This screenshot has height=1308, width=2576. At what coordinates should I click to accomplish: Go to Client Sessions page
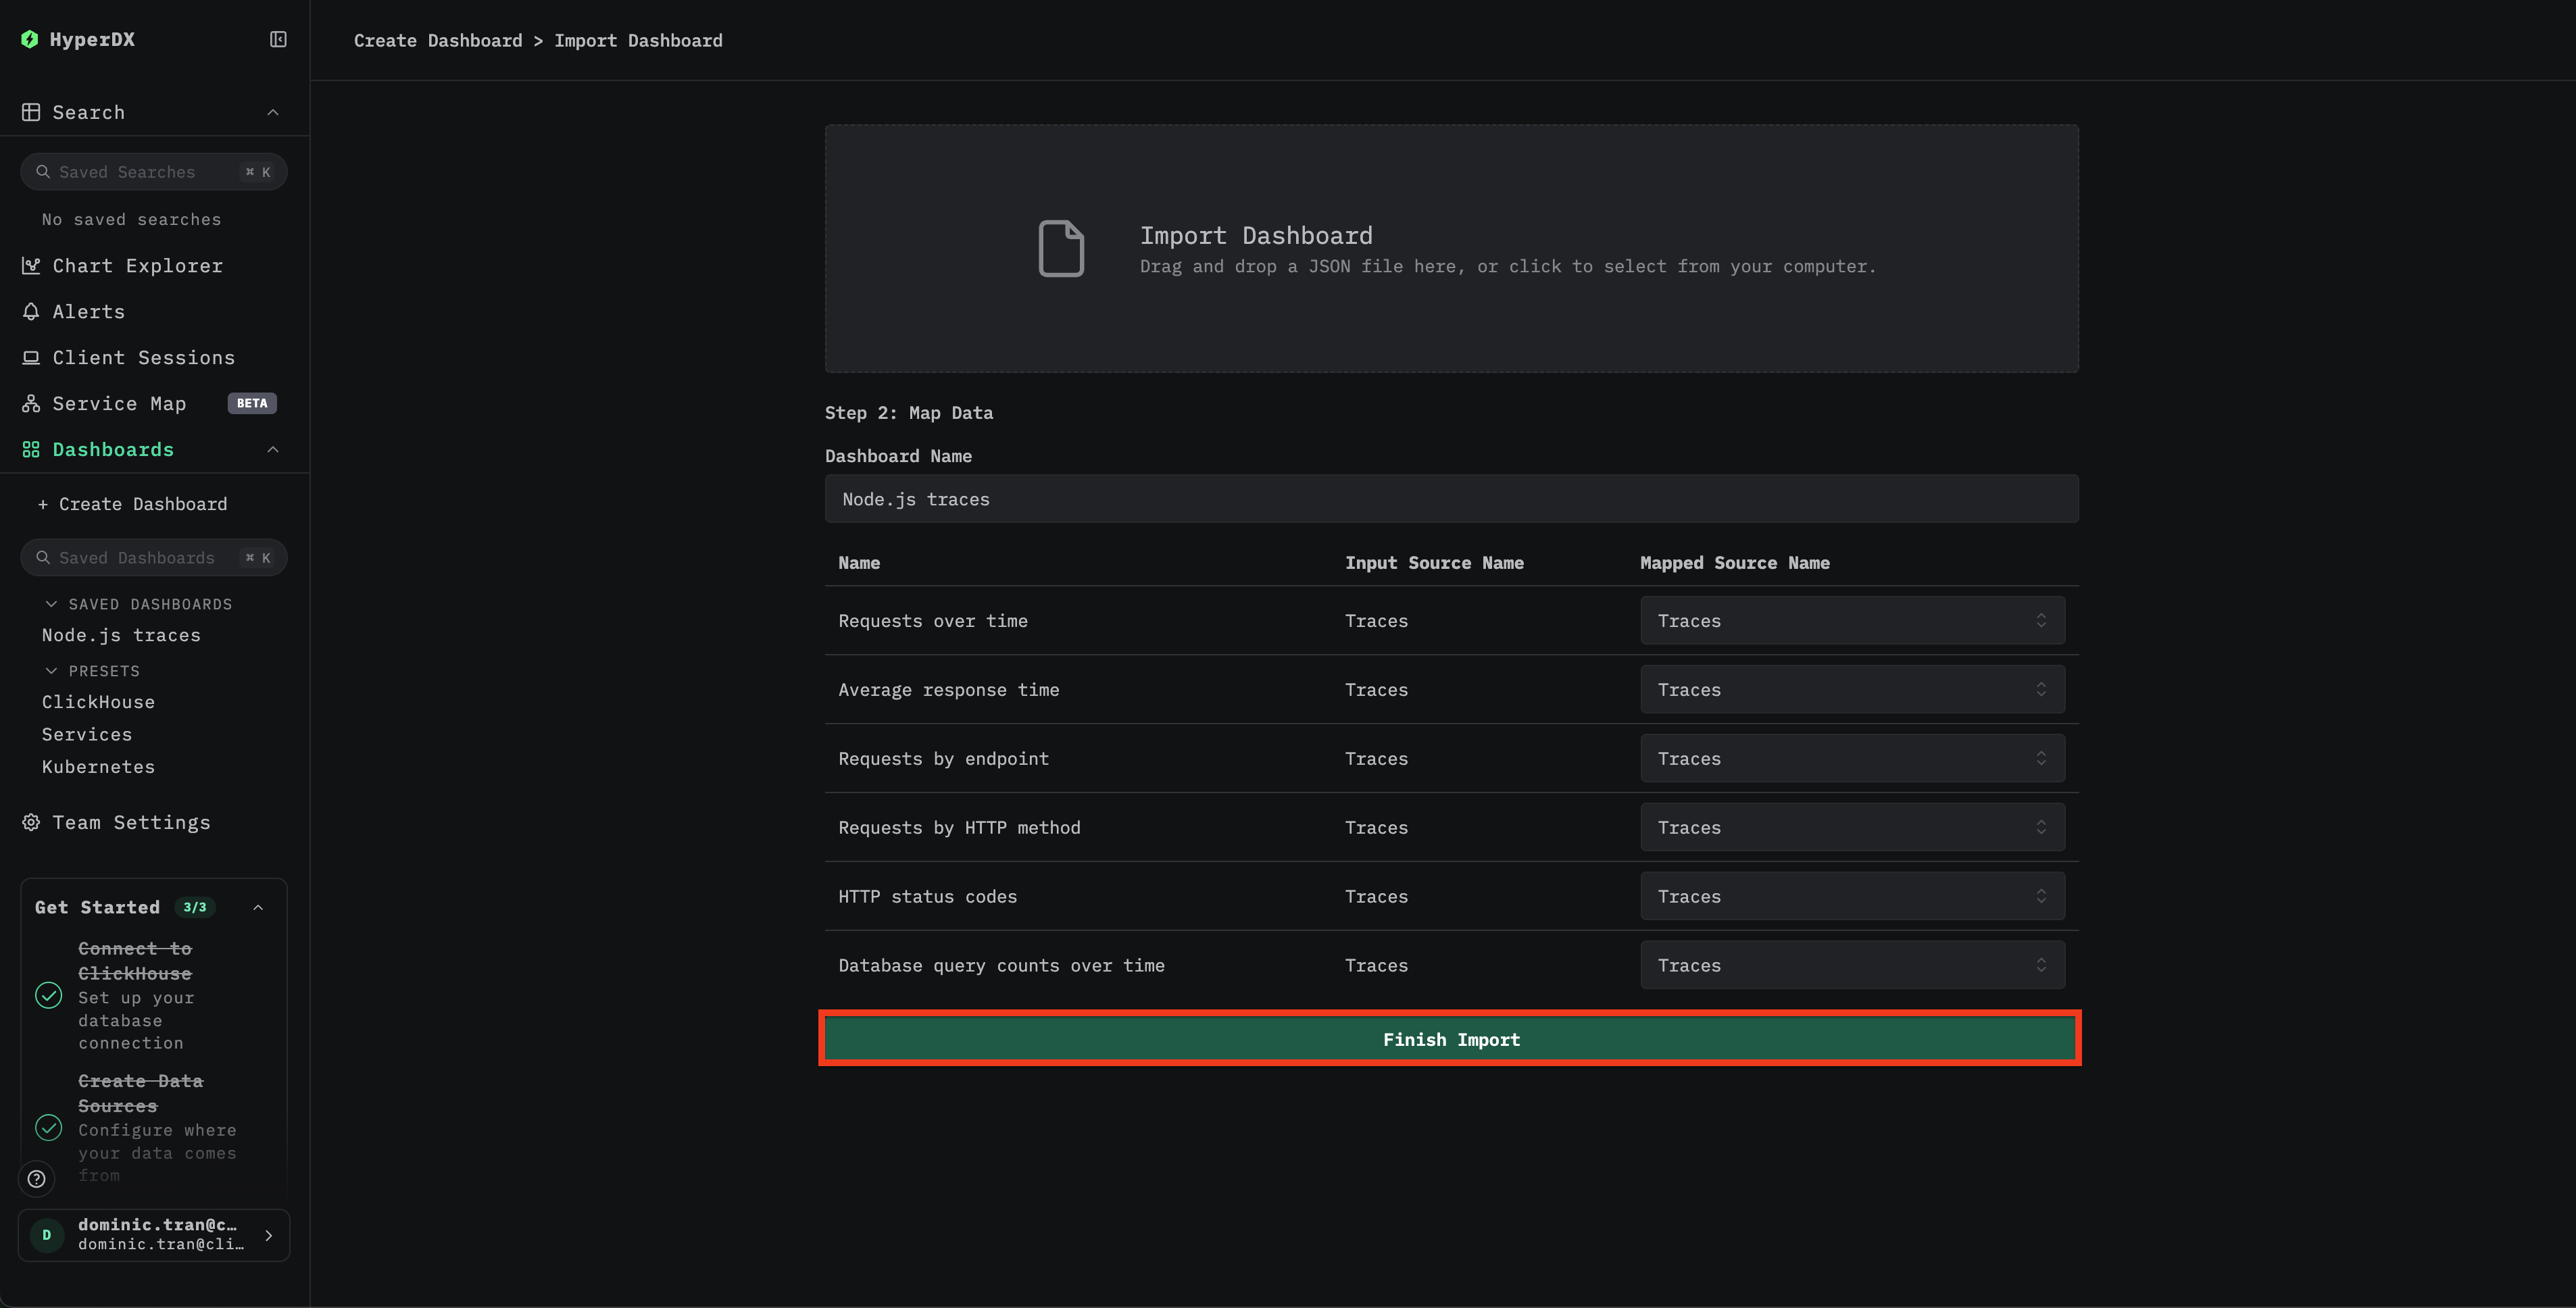pyautogui.click(x=143, y=358)
